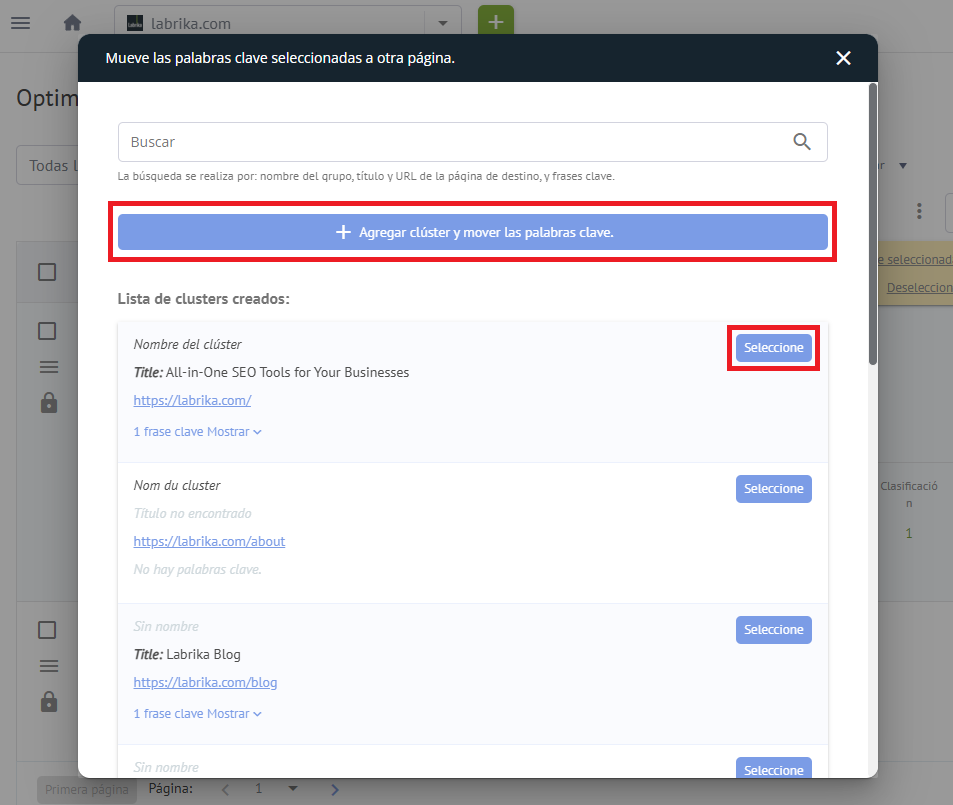Click 'No hay palabras clave.' text
Screen dimensions: 953x805
[x=198, y=569]
